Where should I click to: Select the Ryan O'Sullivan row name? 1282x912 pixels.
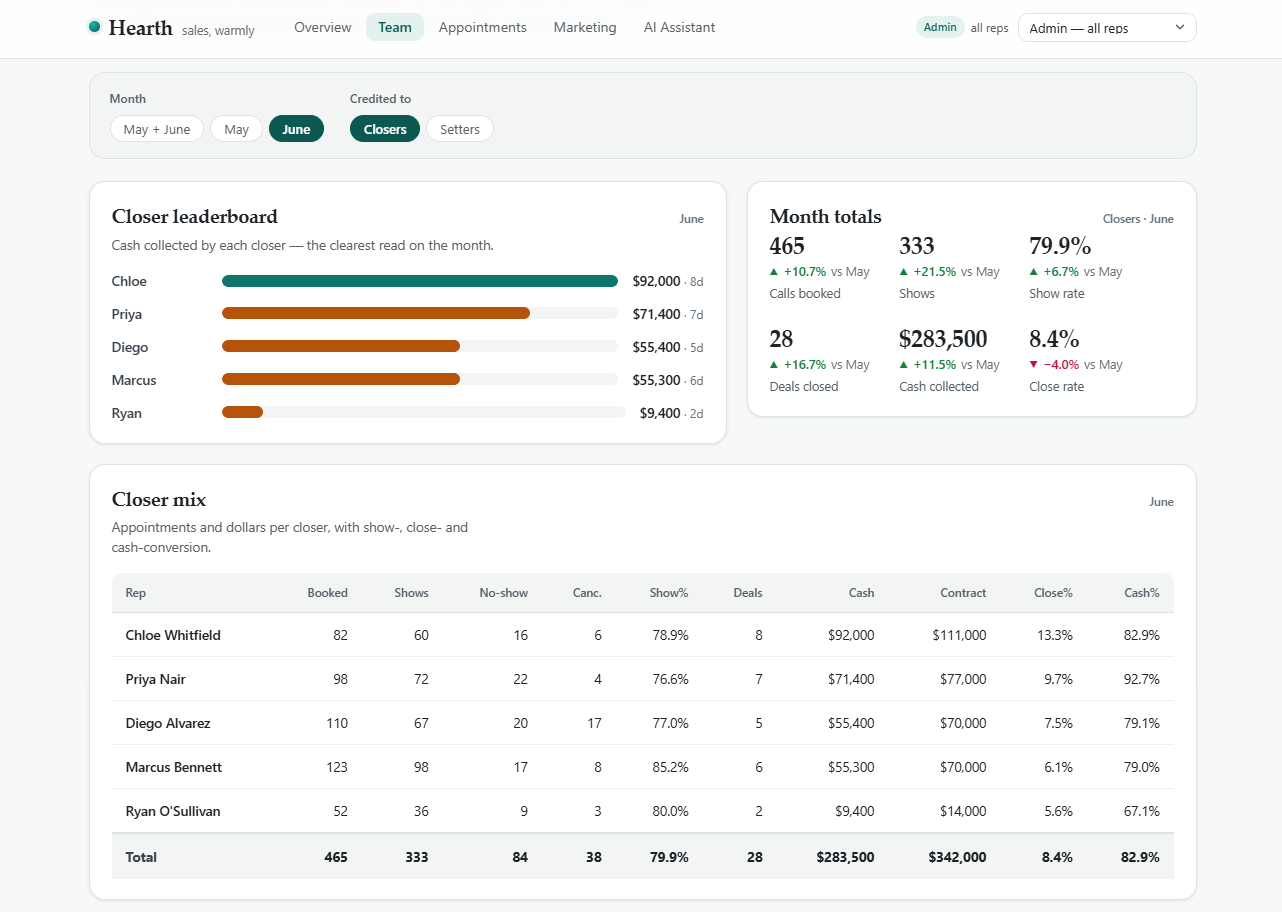[x=173, y=811]
